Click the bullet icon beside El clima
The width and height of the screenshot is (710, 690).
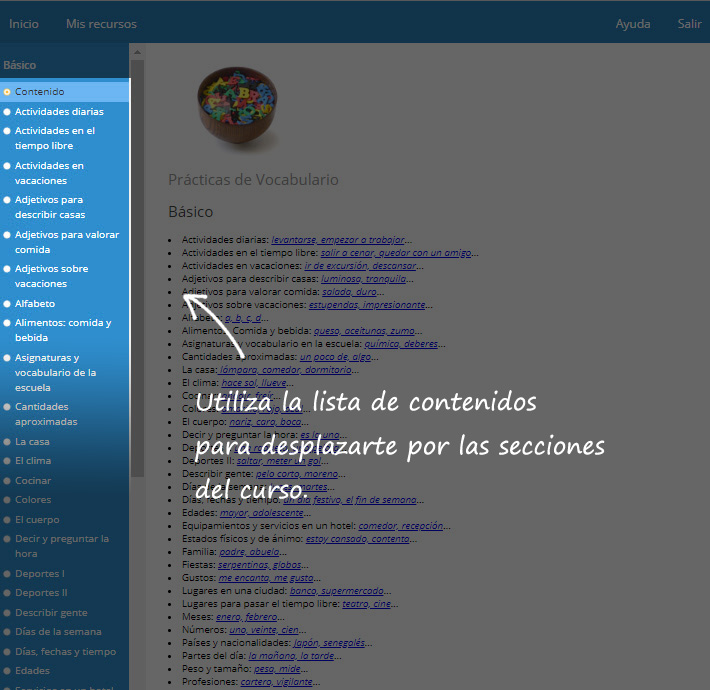[7, 461]
